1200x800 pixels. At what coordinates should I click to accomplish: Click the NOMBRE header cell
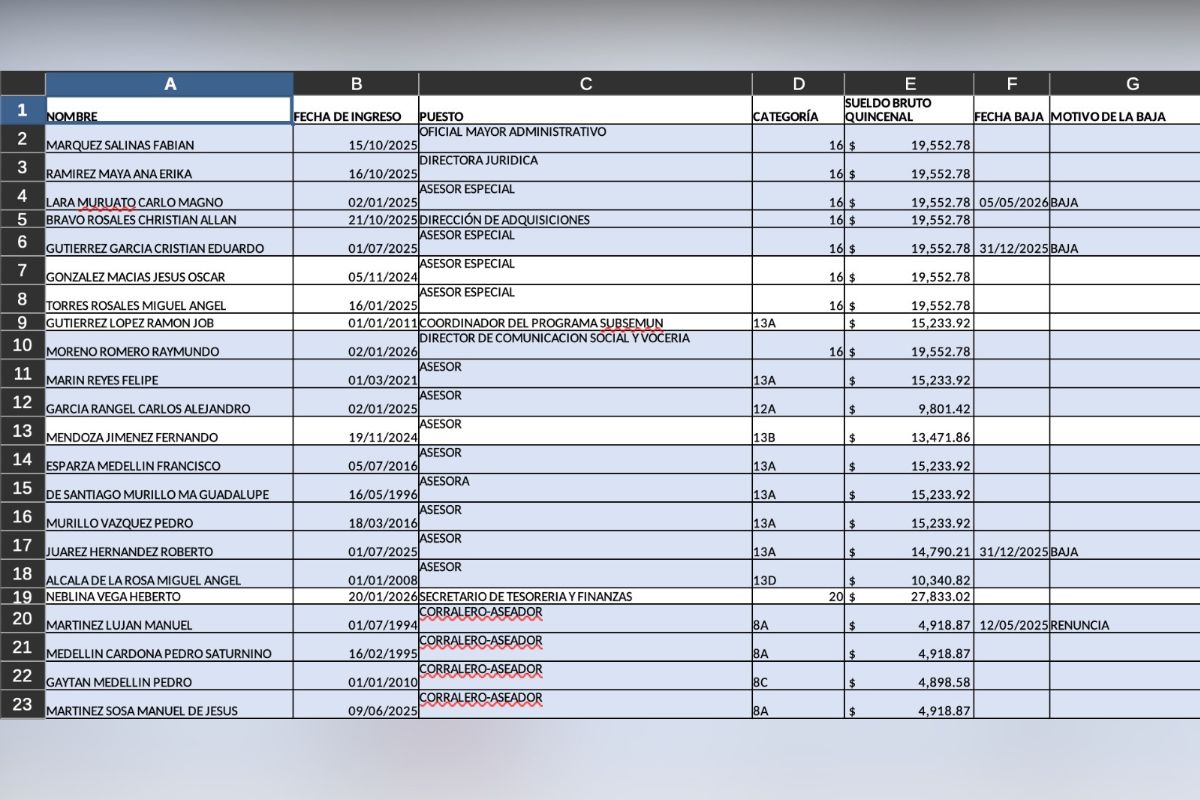tap(170, 110)
